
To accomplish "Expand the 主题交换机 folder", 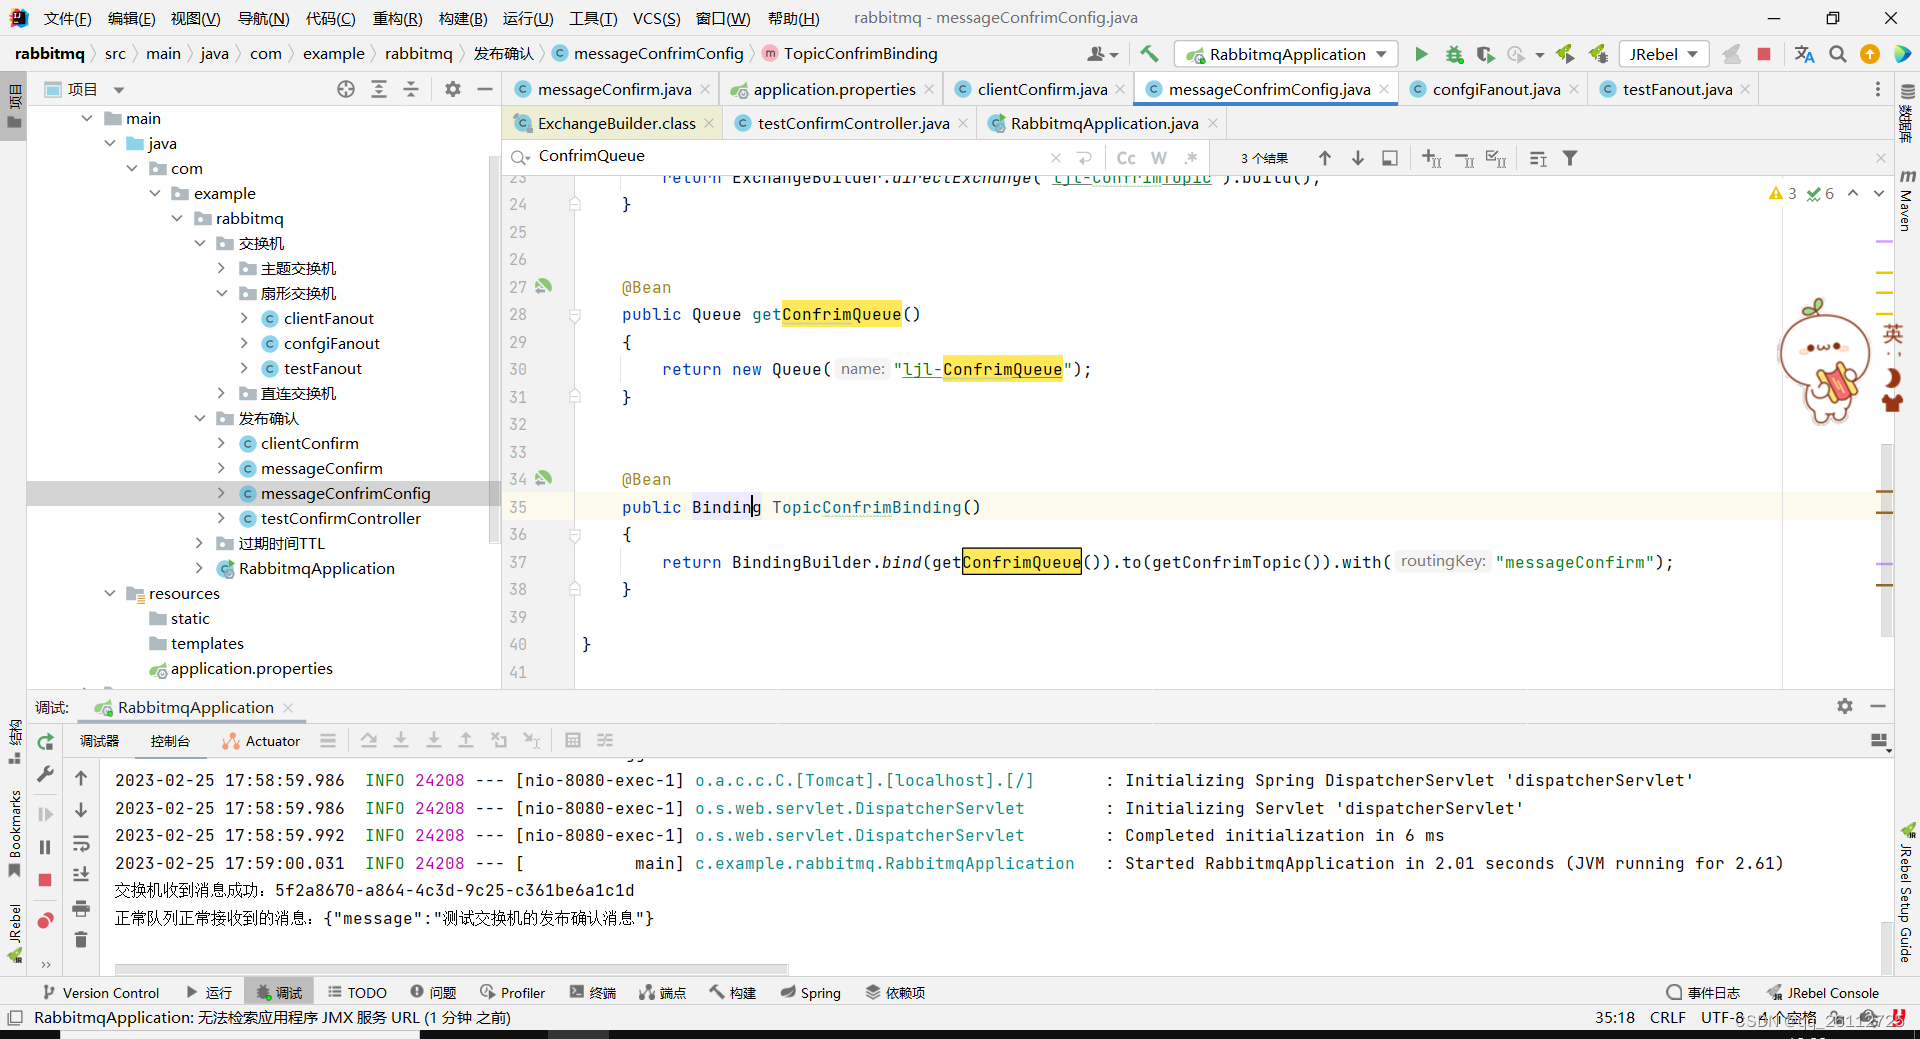I will coord(221,268).
